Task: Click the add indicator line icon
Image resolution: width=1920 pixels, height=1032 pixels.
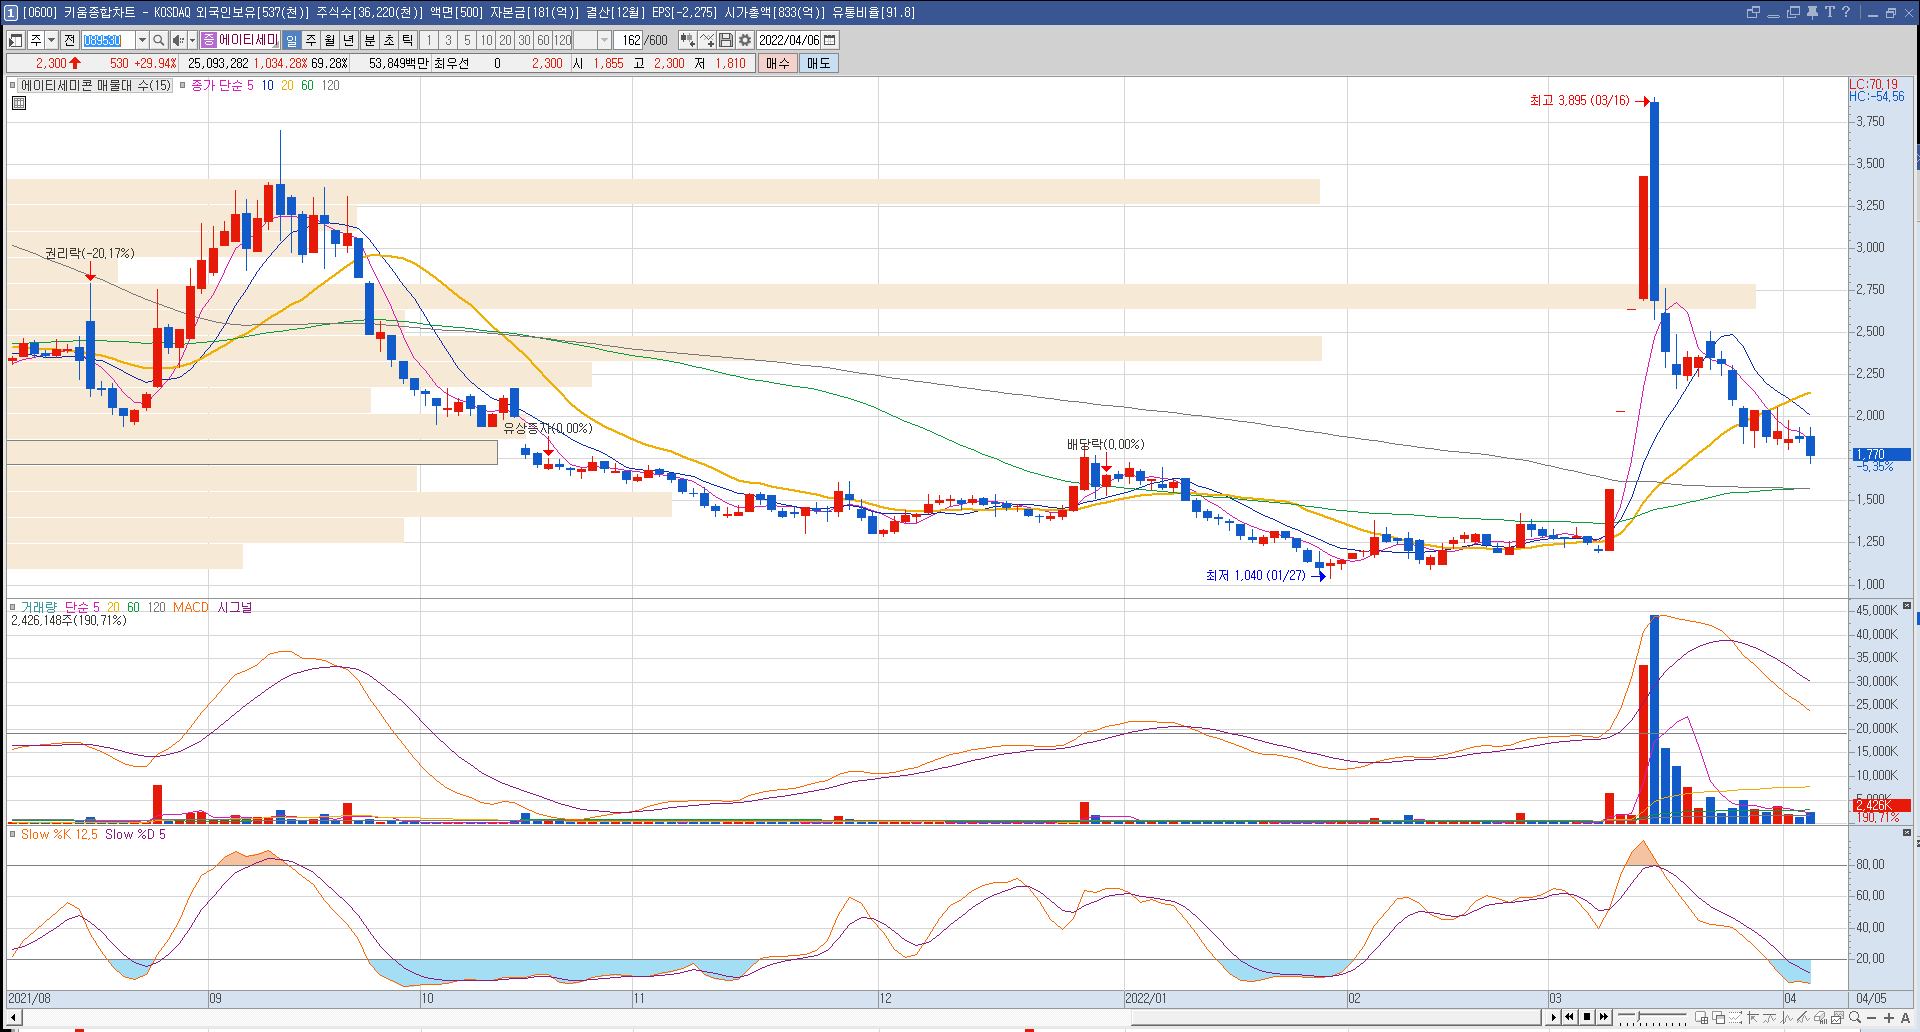Action: tap(707, 40)
